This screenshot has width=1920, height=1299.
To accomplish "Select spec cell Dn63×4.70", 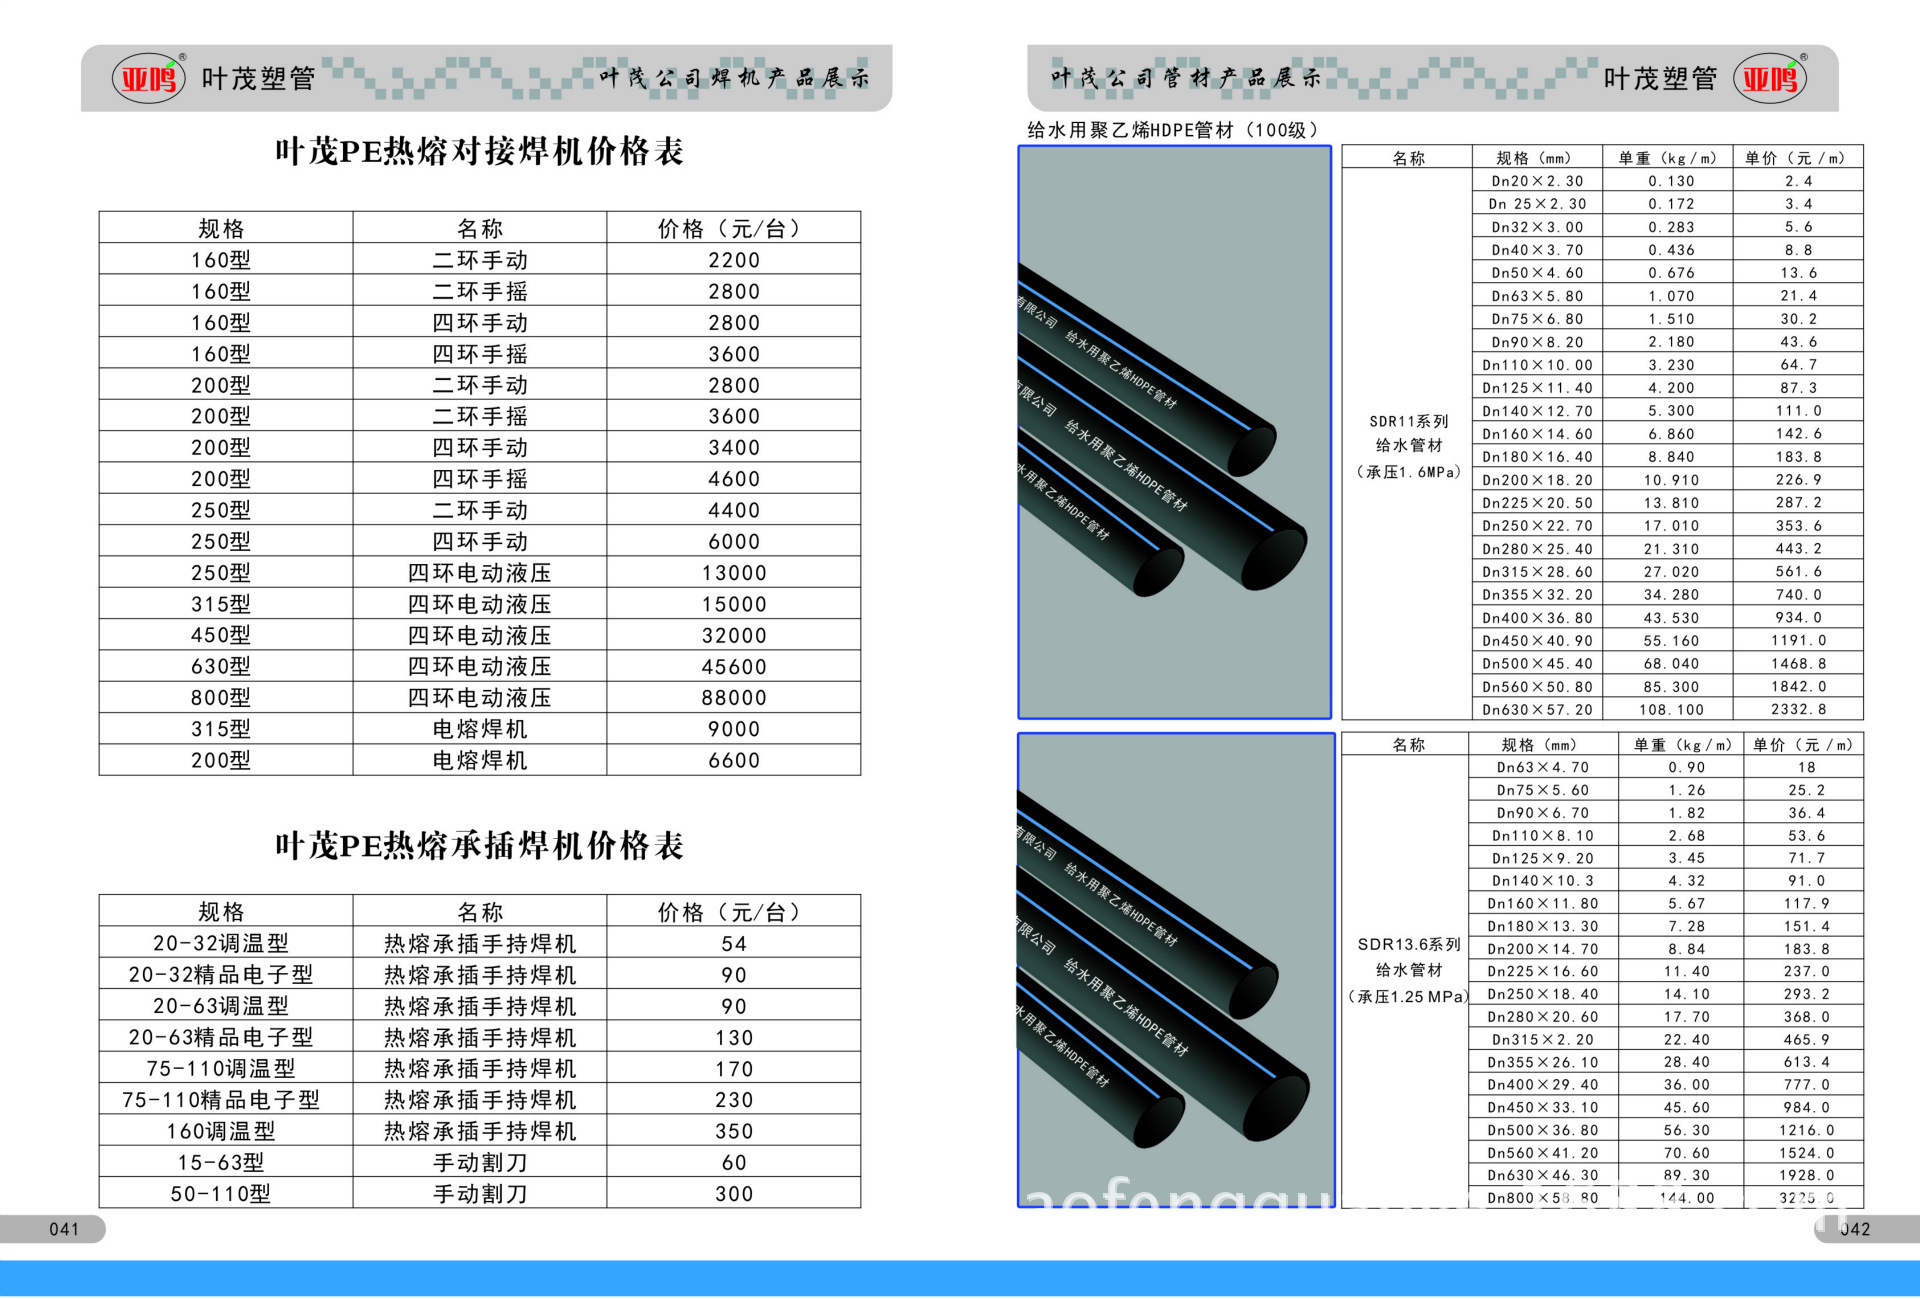I will 1543,767.
